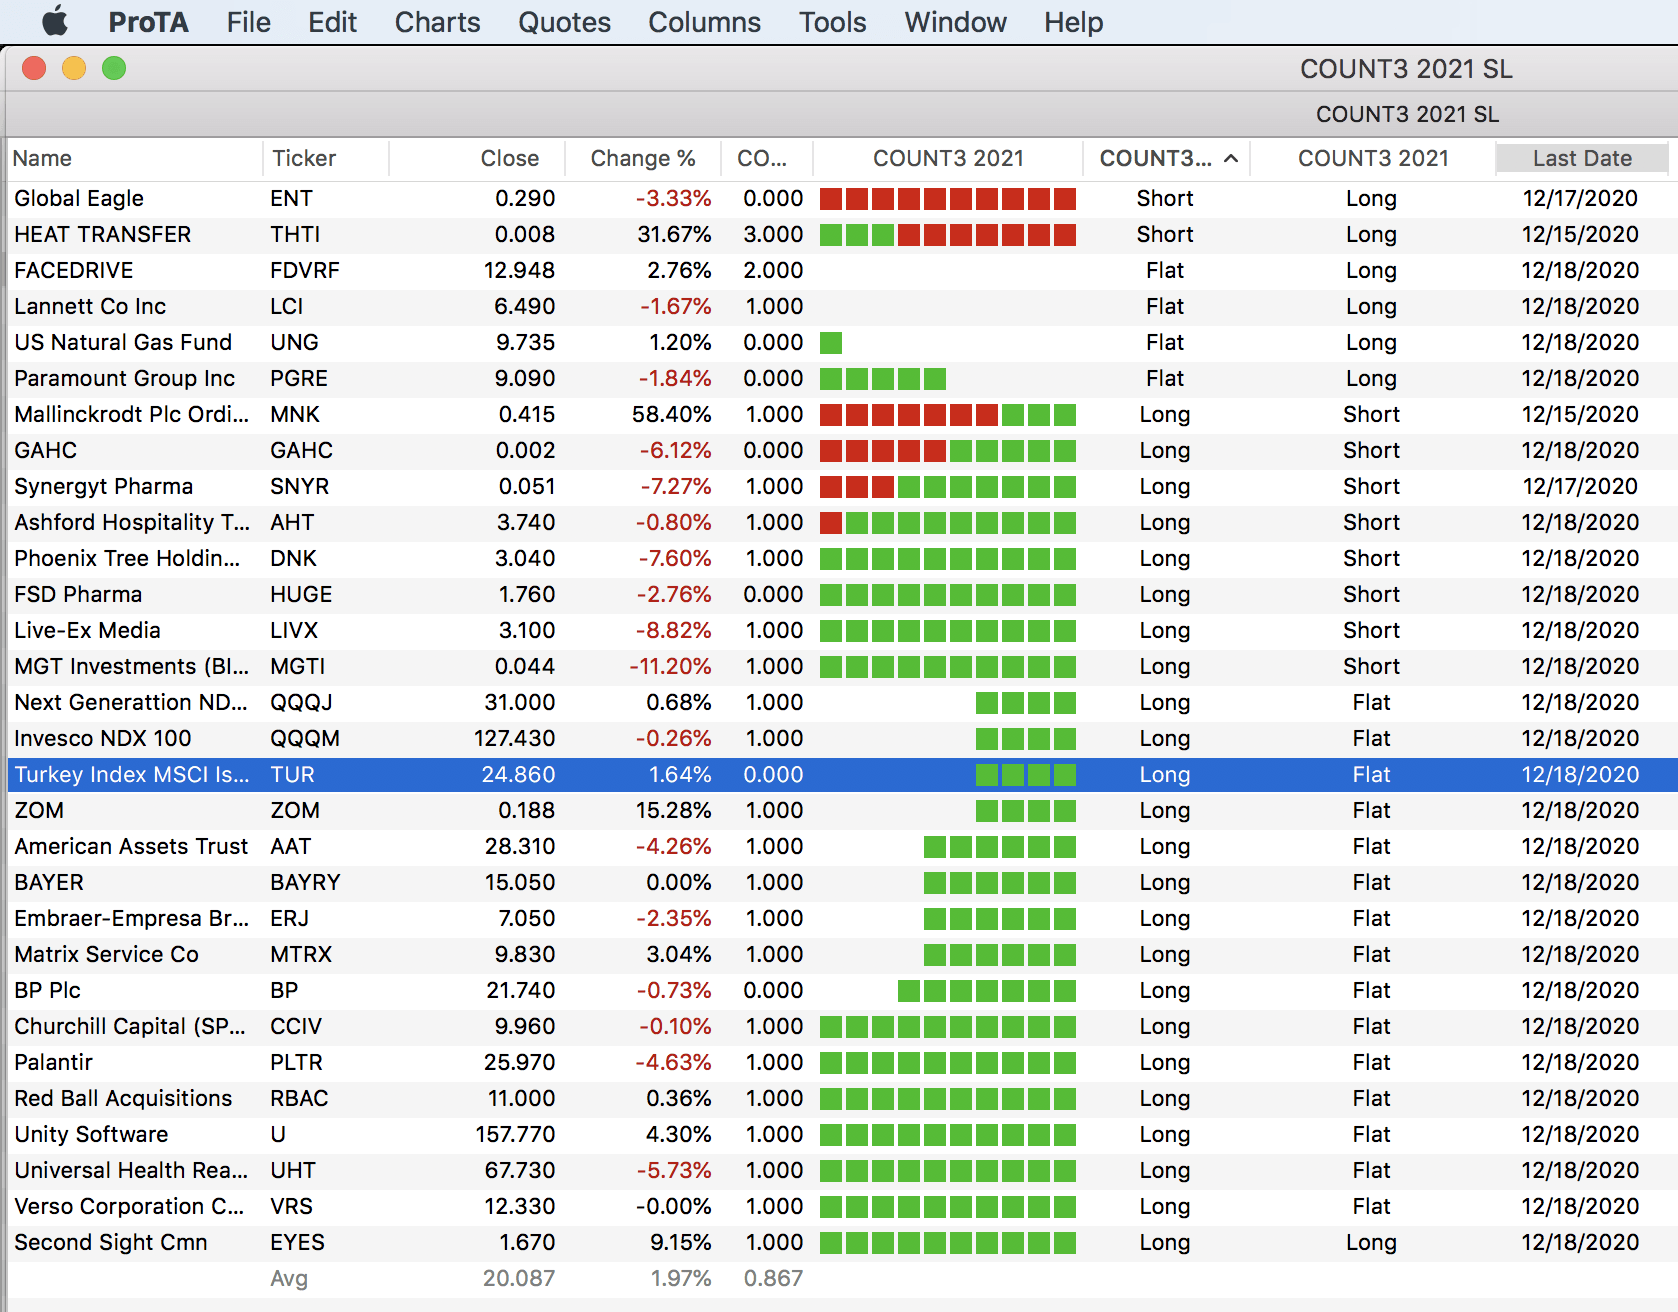The image size is (1678, 1312).
Task: Click DNK change value -7.60%
Action: tap(675, 558)
